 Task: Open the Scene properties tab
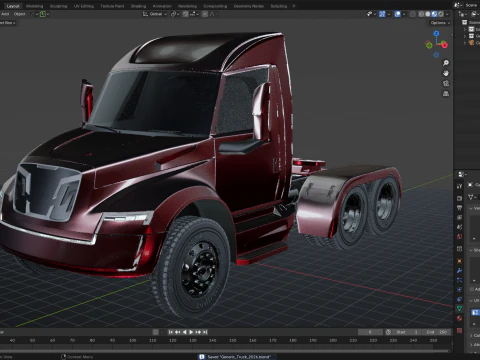[x=459, y=227]
